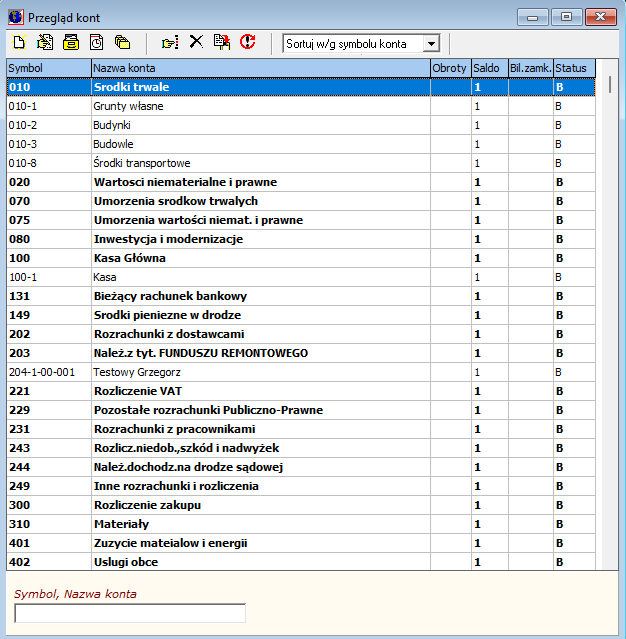Select the Budynki account row
This screenshot has width=626, height=639.
tap(301, 125)
